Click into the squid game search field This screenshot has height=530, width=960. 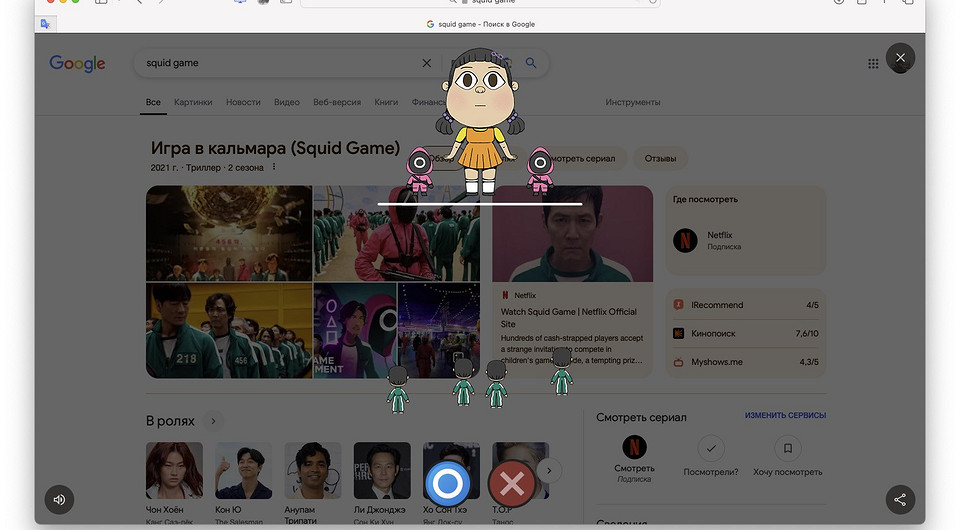[x=270, y=63]
